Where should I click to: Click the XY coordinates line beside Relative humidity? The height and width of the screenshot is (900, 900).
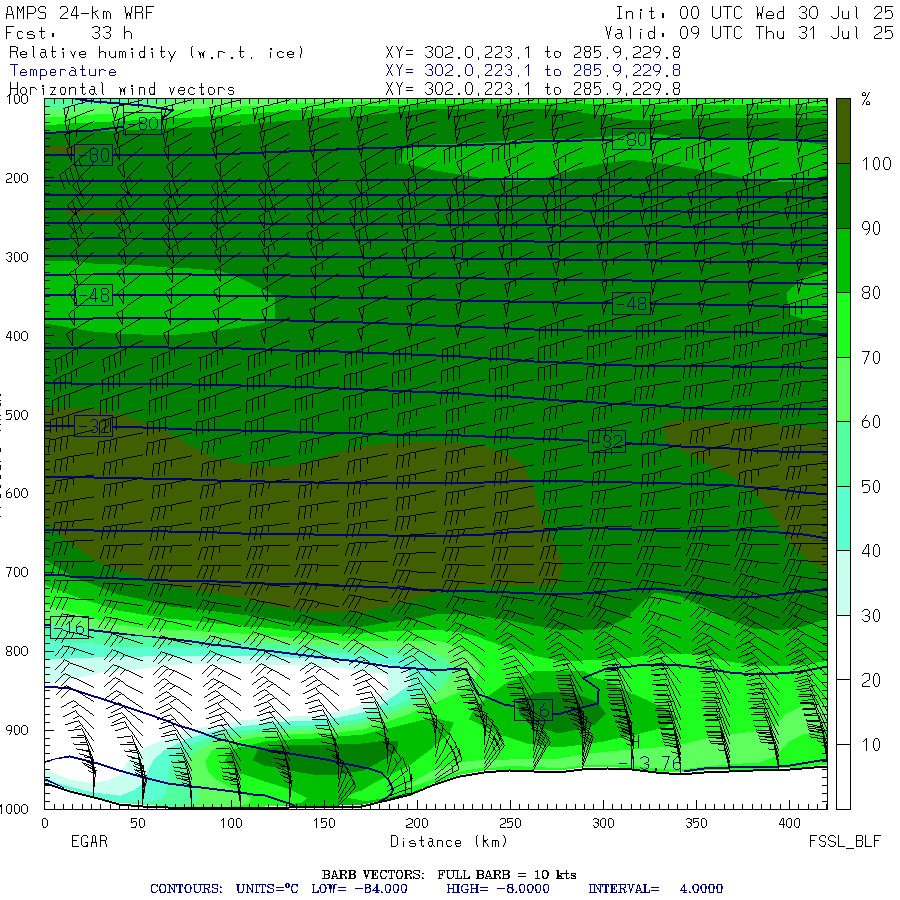(533, 53)
